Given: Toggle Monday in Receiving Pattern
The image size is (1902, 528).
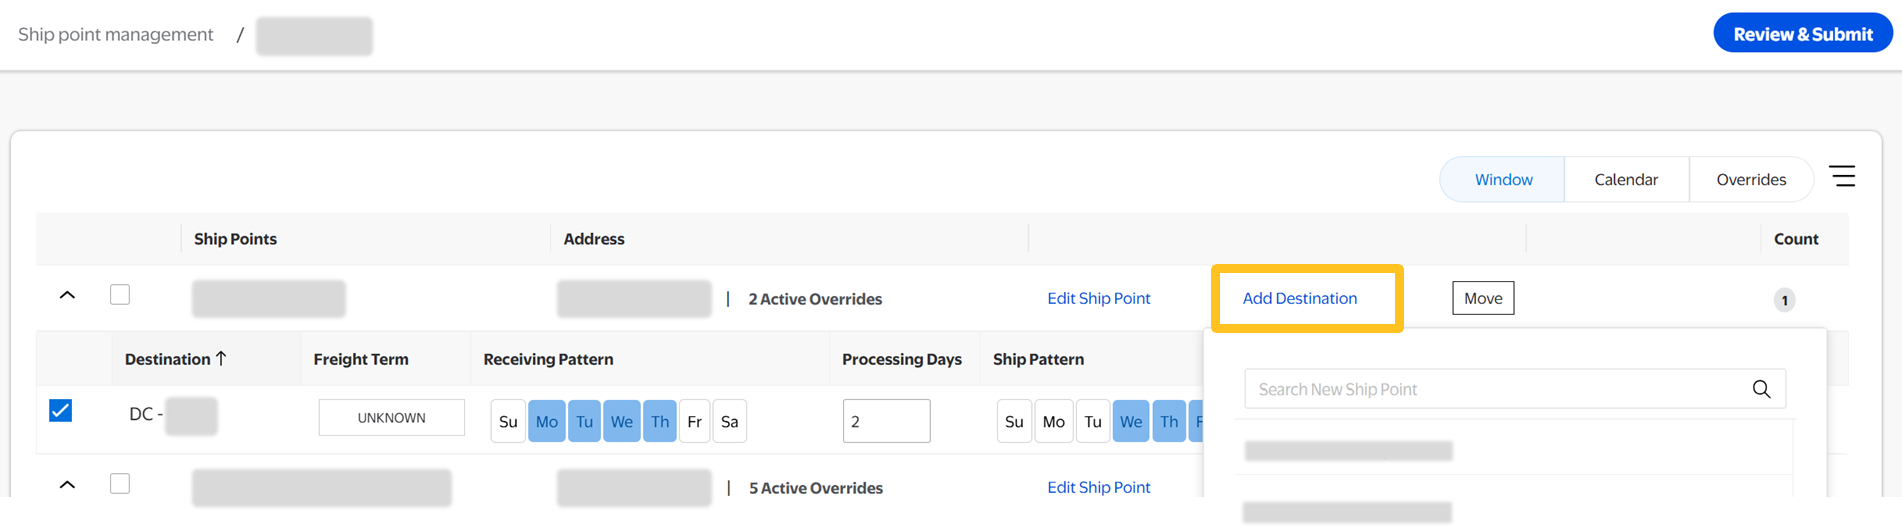Looking at the screenshot, I should [x=546, y=422].
